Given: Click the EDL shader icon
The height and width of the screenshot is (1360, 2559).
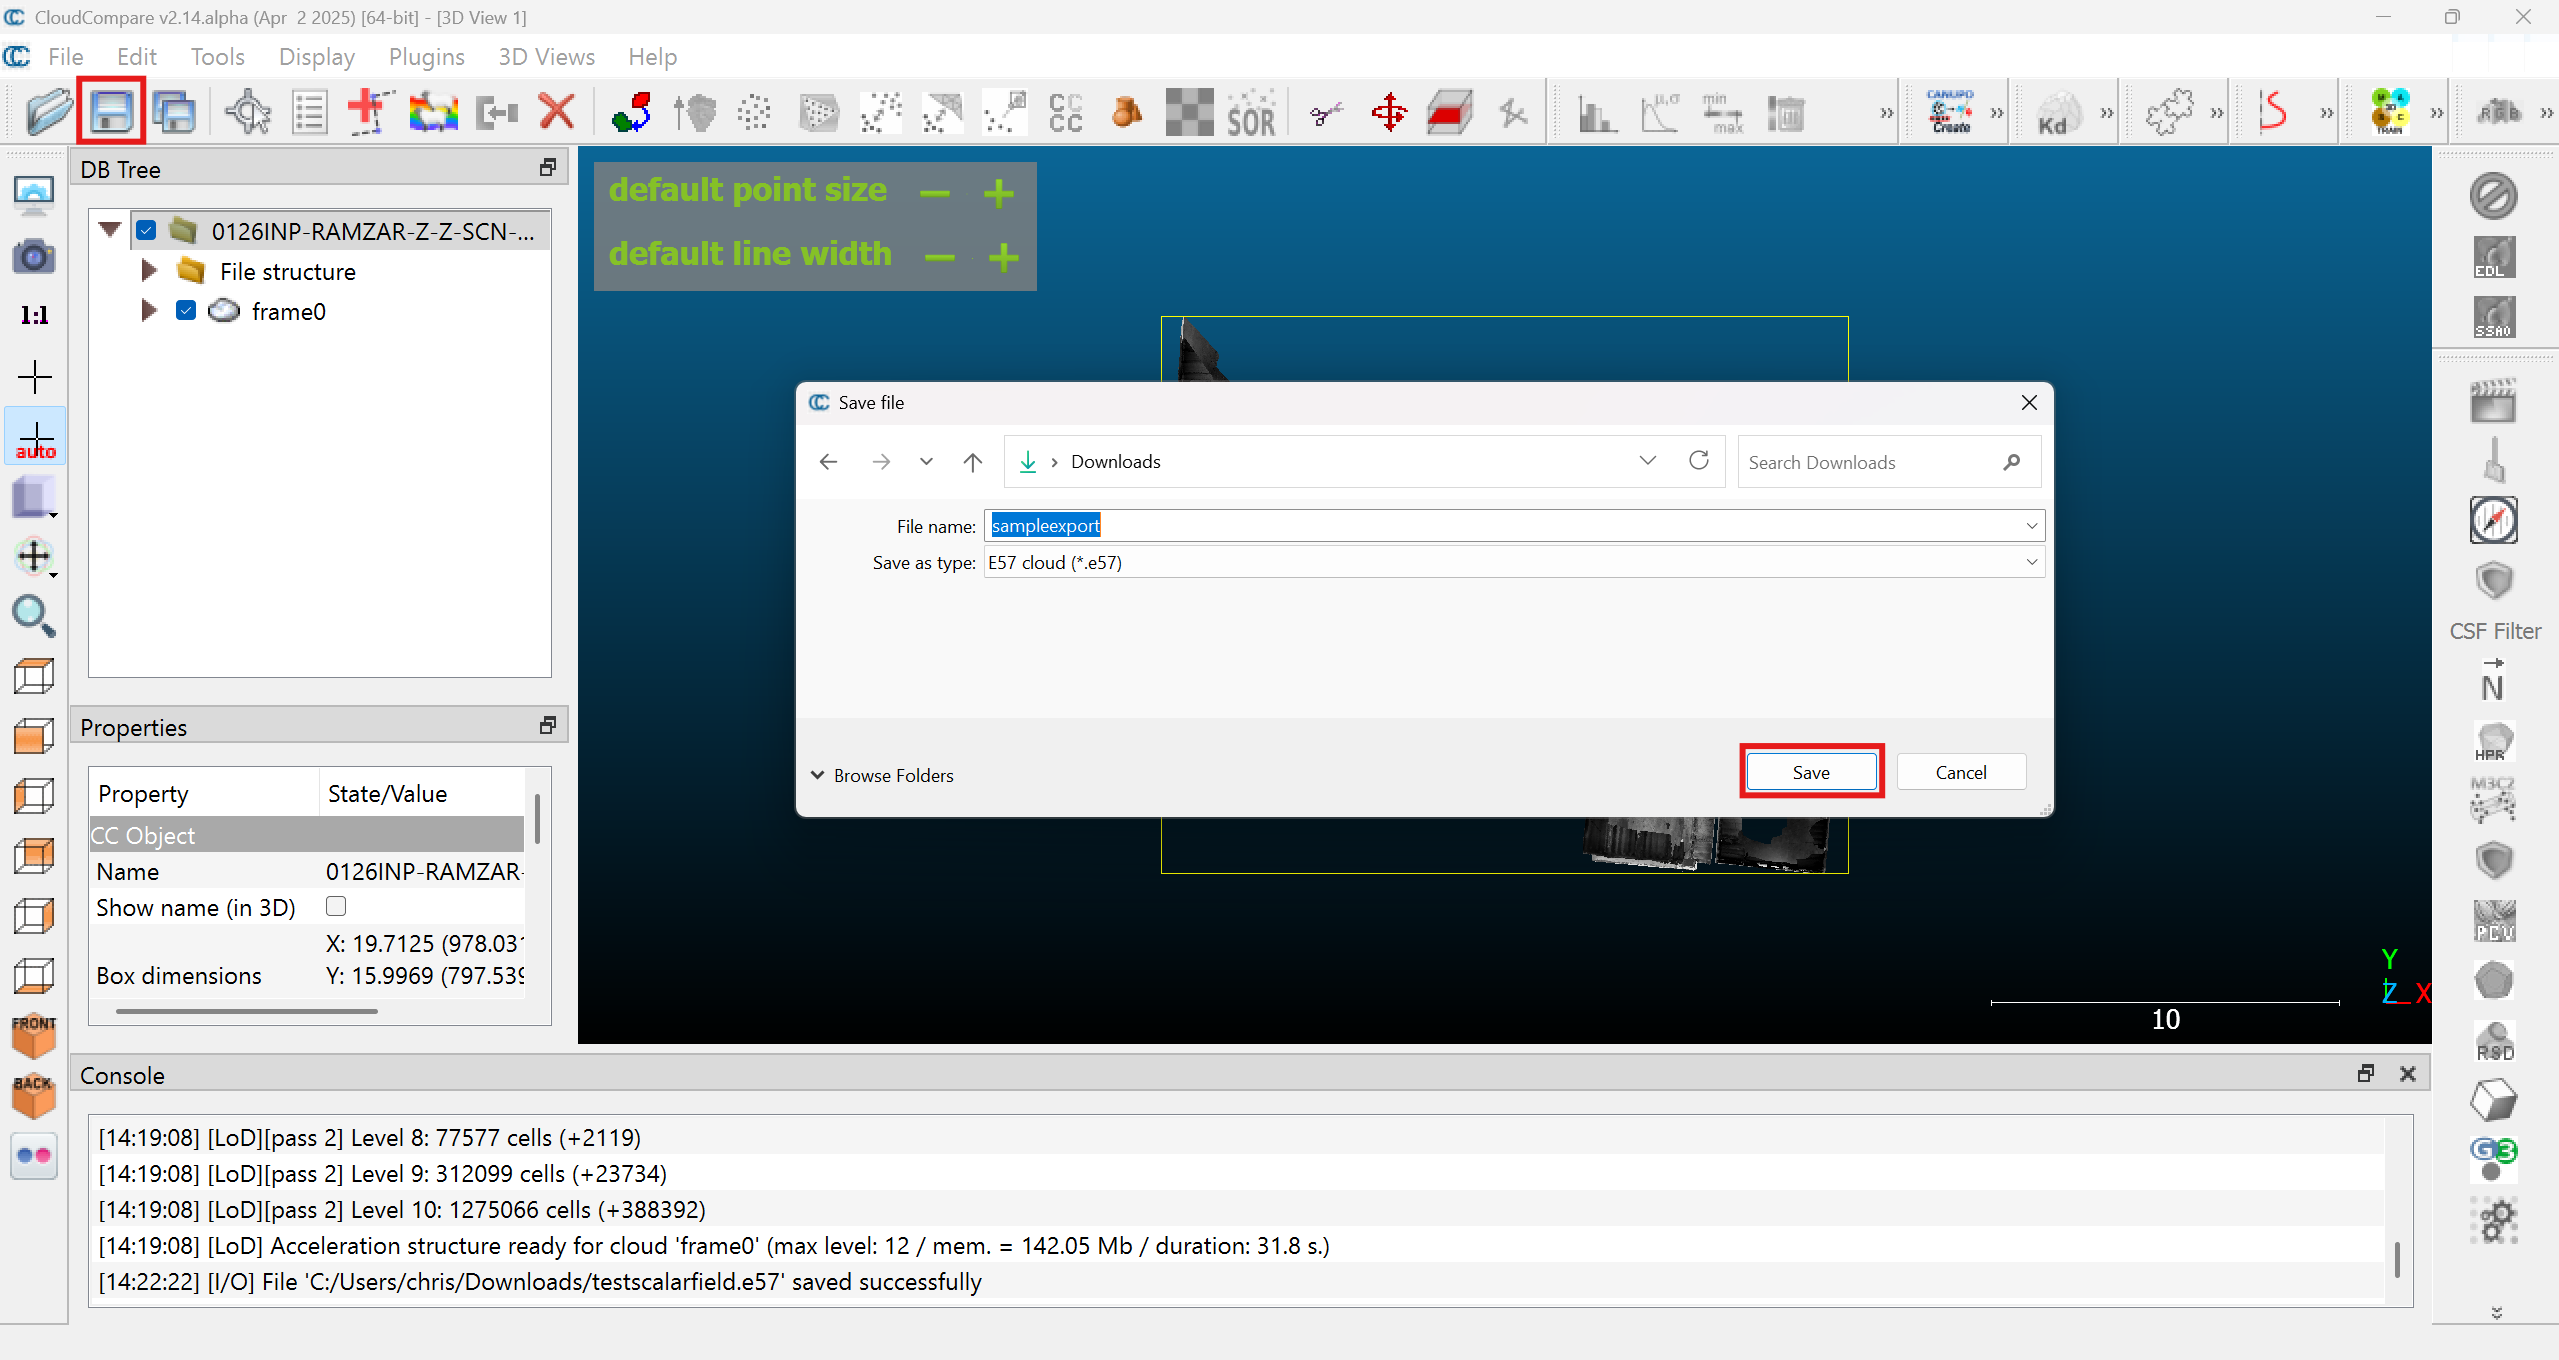Looking at the screenshot, I should [x=2493, y=258].
